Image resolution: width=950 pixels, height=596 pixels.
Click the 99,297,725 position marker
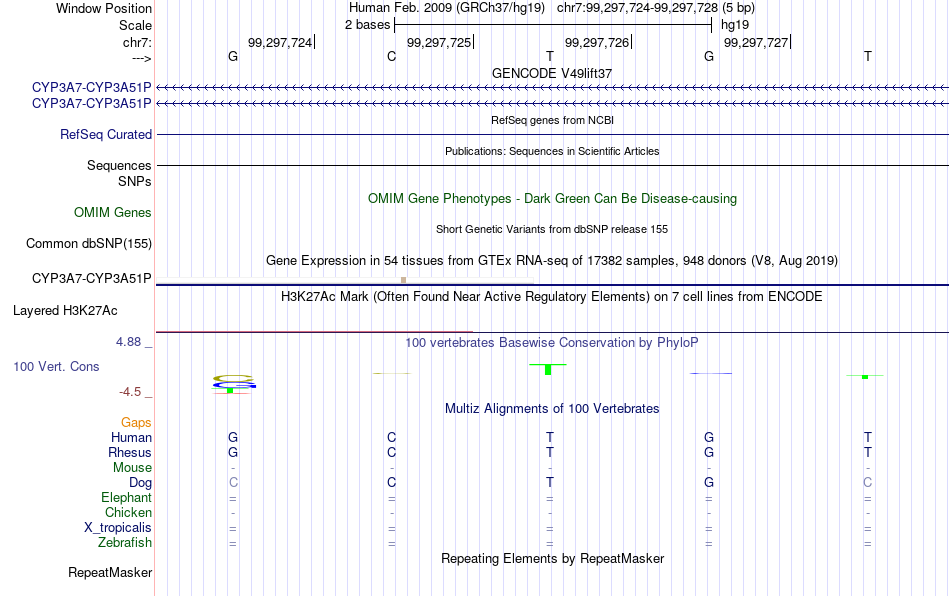pyautogui.click(x=440, y=42)
